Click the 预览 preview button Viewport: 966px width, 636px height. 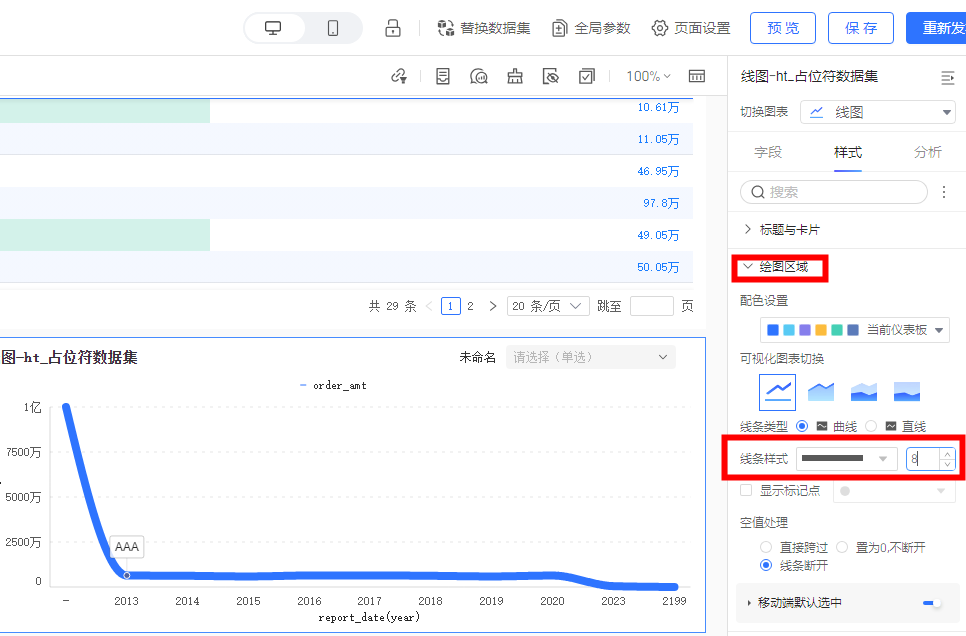pyautogui.click(x=782, y=28)
